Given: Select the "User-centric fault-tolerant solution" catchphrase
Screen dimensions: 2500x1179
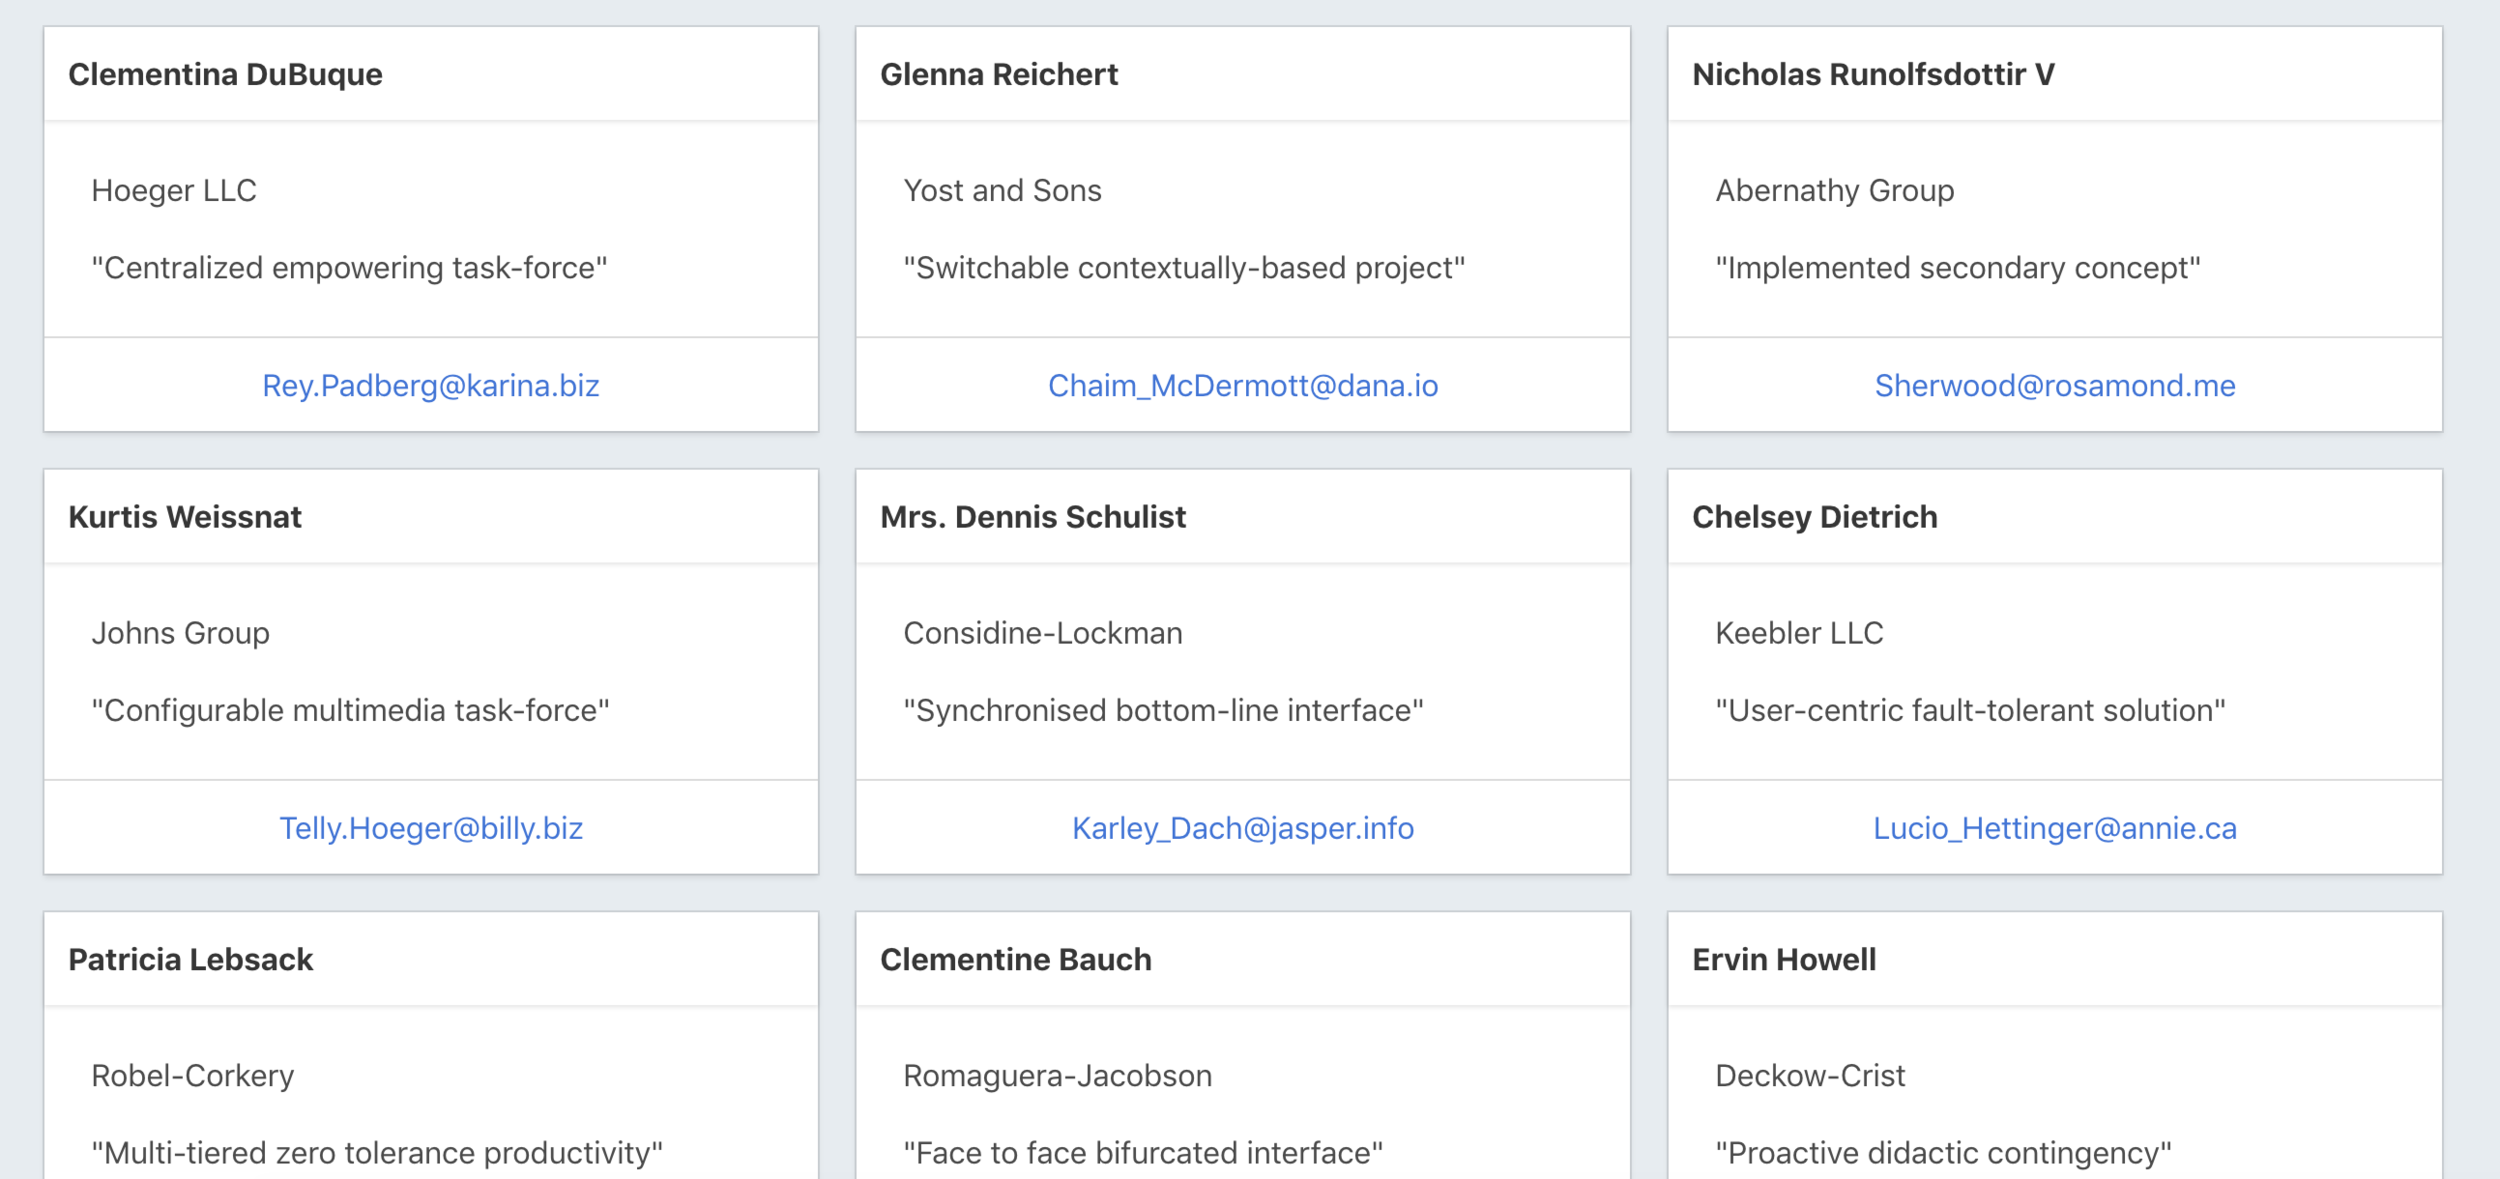Looking at the screenshot, I should 1970,710.
